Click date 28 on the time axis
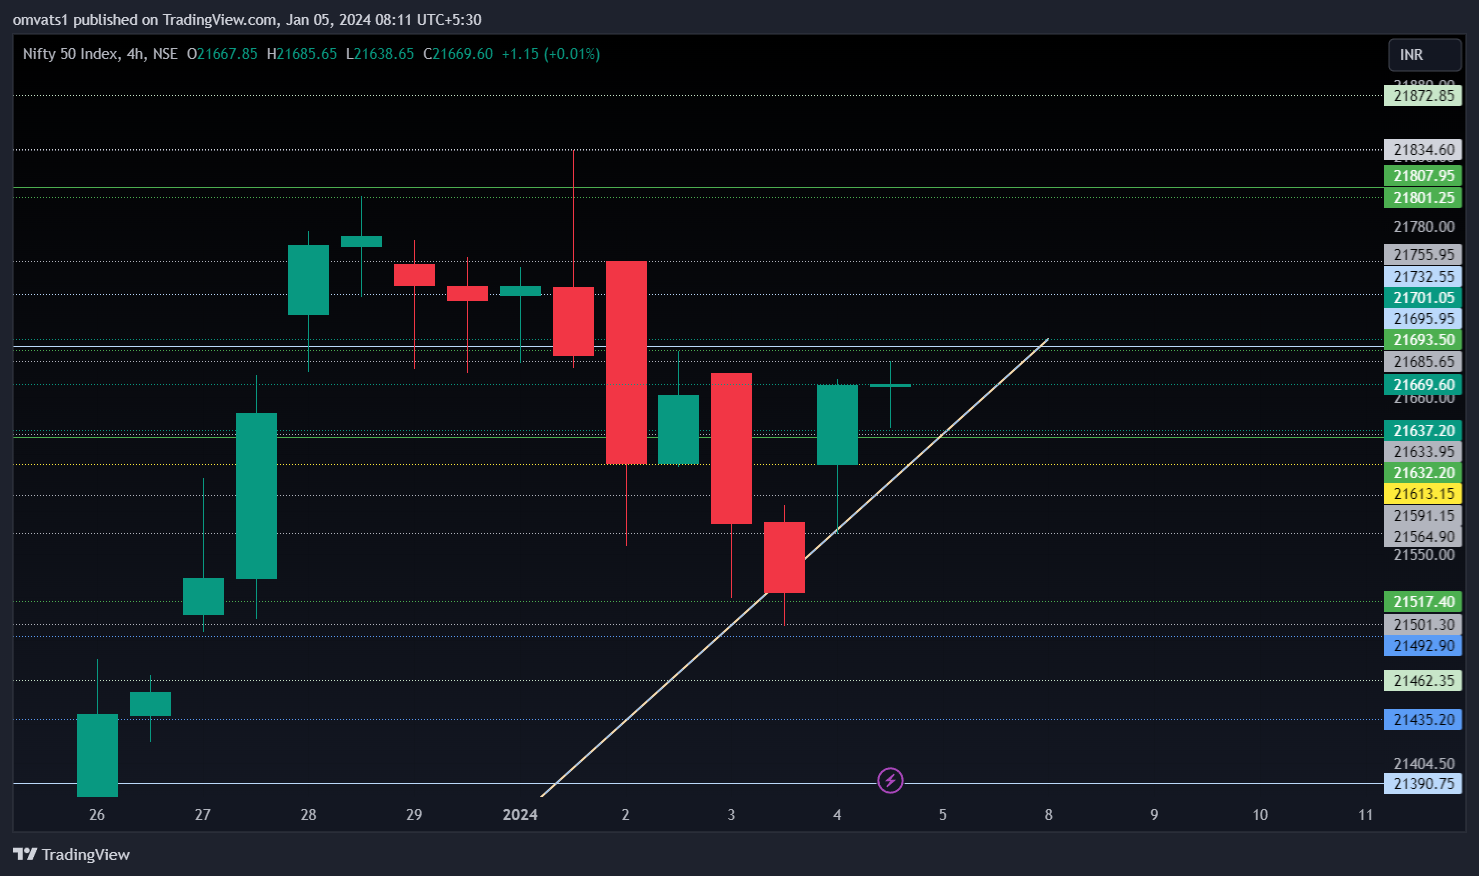This screenshot has height=876, width=1479. click(x=308, y=815)
